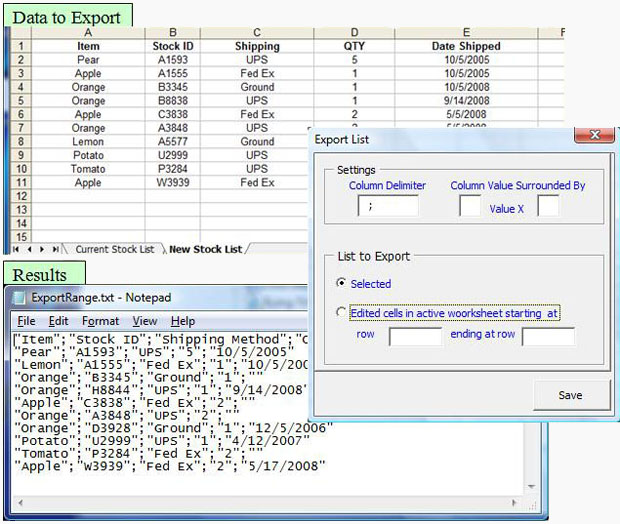This screenshot has height=524, width=620.
Task: Select column C header in spreadsheet
Action: click(257, 33)
